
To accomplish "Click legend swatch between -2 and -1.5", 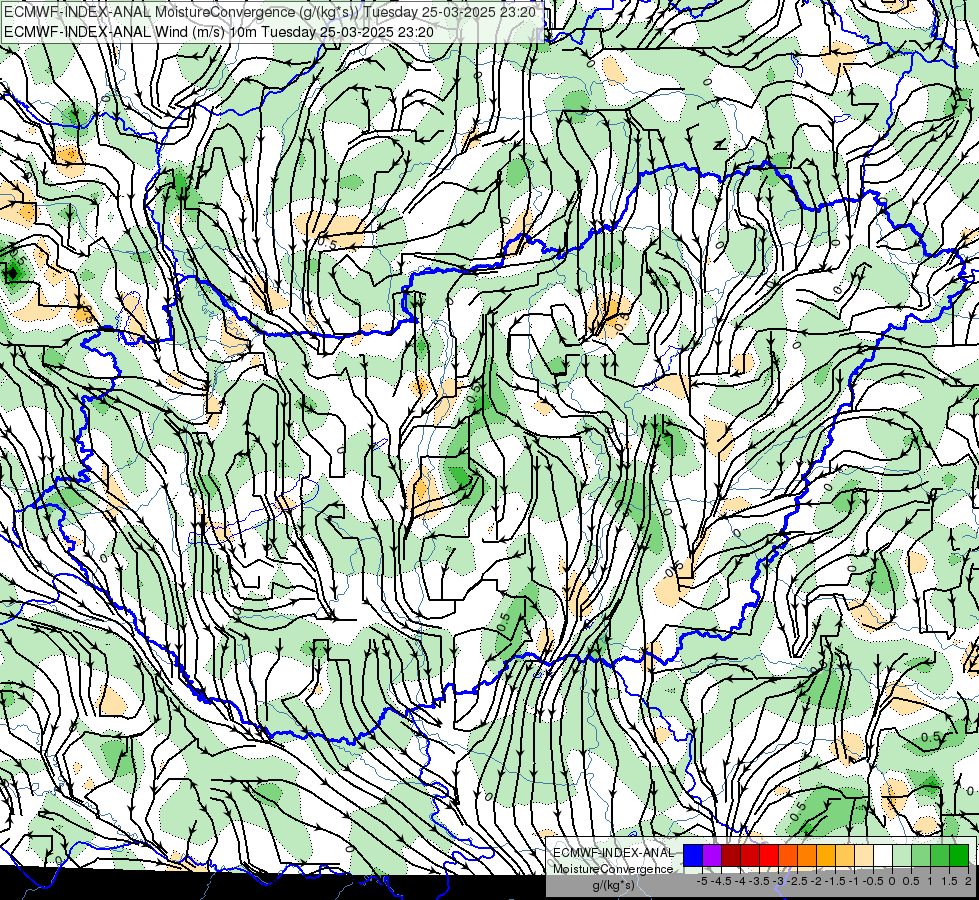I will tap(825, 855).
